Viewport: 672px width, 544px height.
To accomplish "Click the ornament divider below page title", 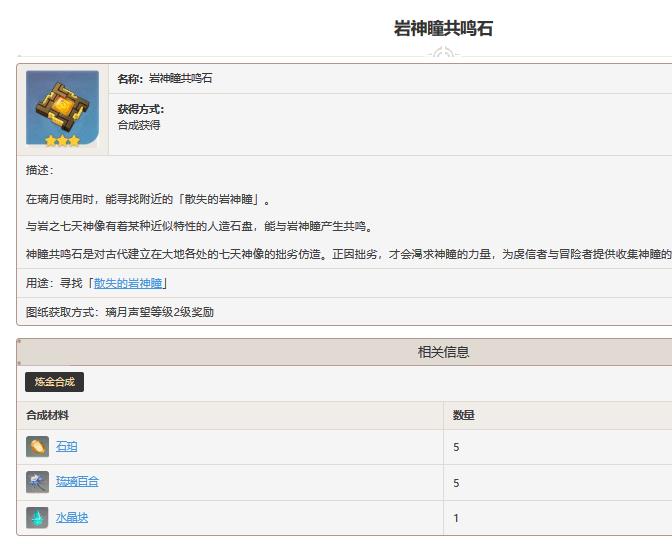I will click(443, 53).
